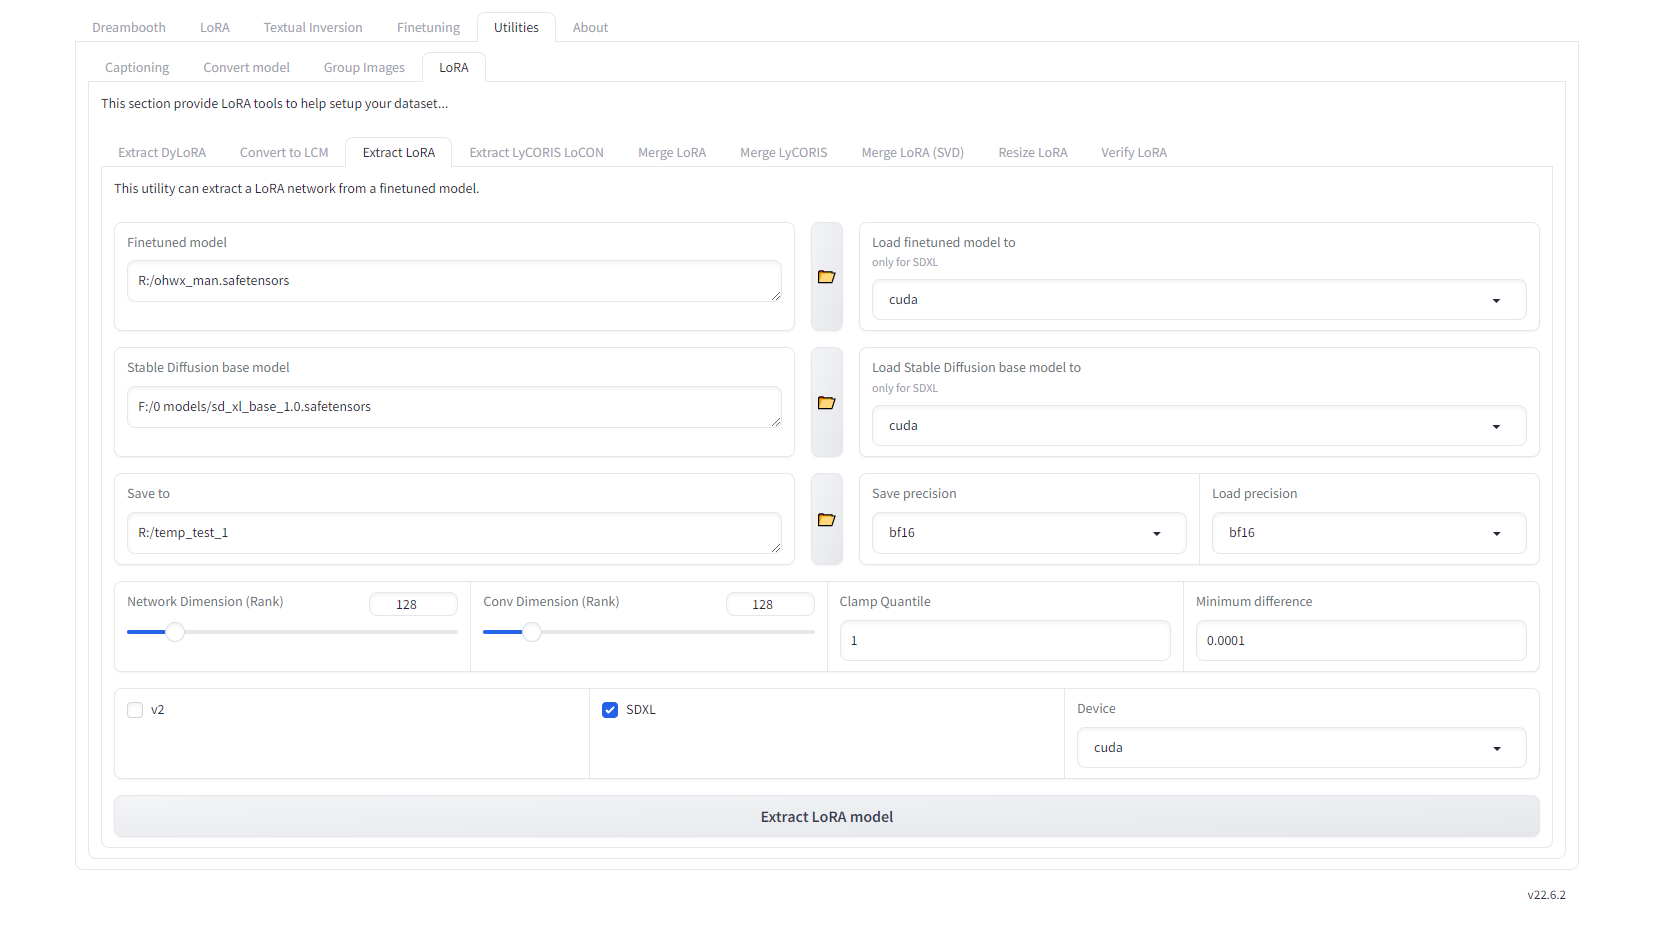Open the Resize LoRA tab
Viewport: 1665px width, 943px height.
tap(1033, 153)
